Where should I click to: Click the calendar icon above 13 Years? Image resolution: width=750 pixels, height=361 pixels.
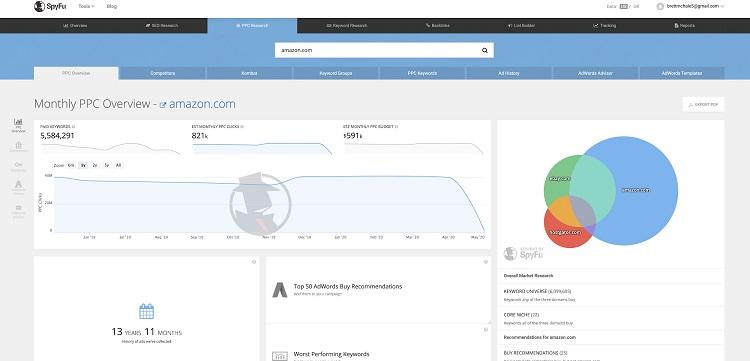coord(146,311)
